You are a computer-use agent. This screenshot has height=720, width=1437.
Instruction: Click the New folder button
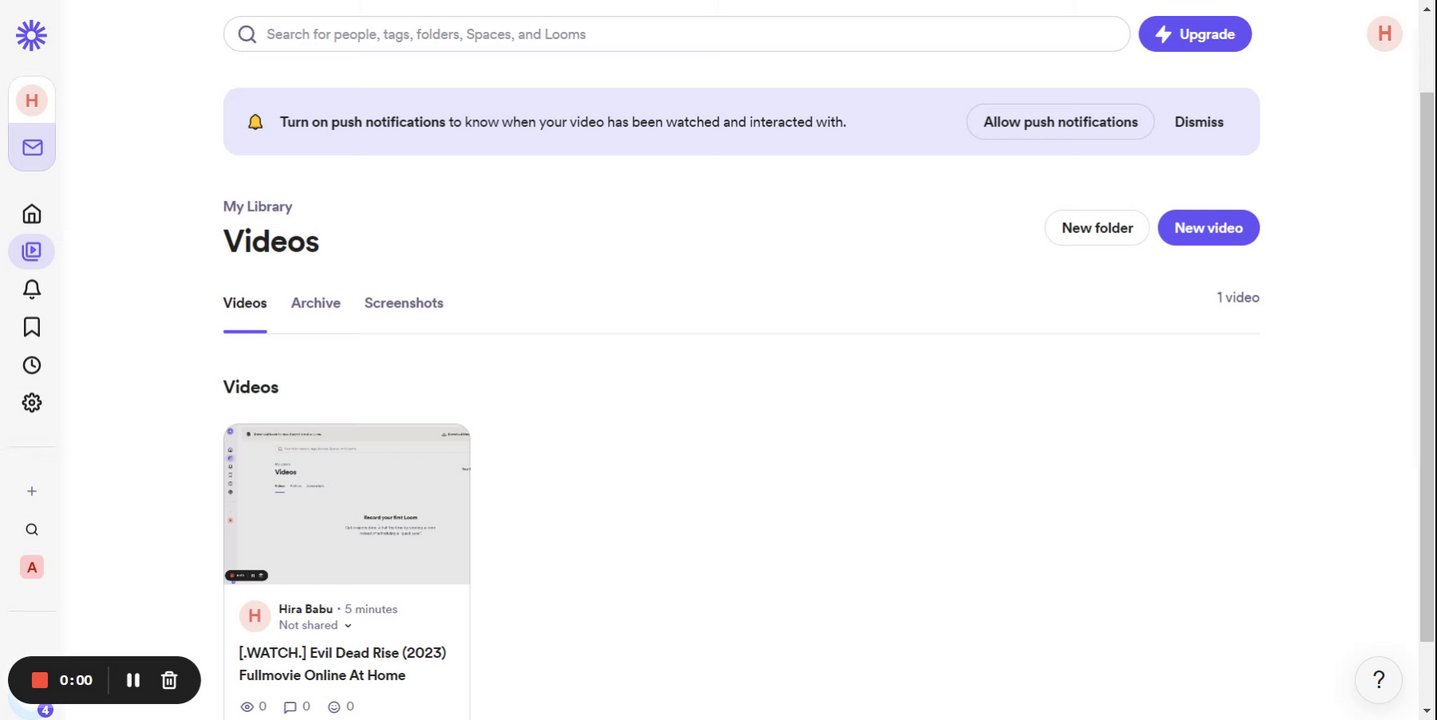tap(1097, 228)
